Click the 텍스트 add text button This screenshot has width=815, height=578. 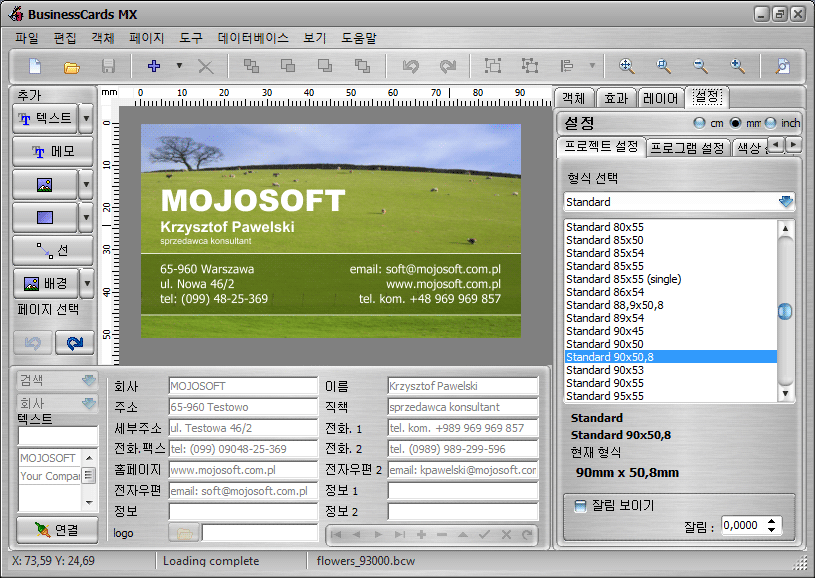pos(45,119)
